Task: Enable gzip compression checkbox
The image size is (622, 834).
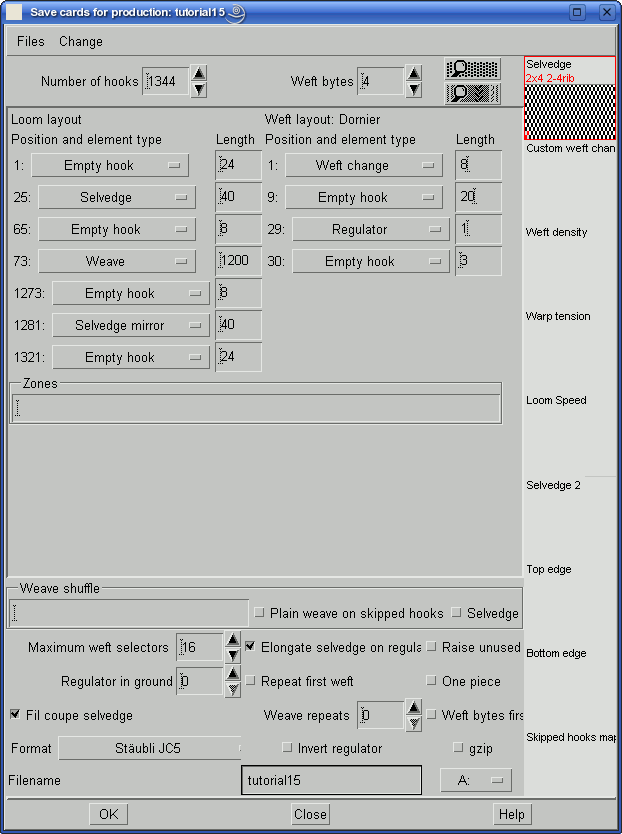Action: (x=458, y=748)
